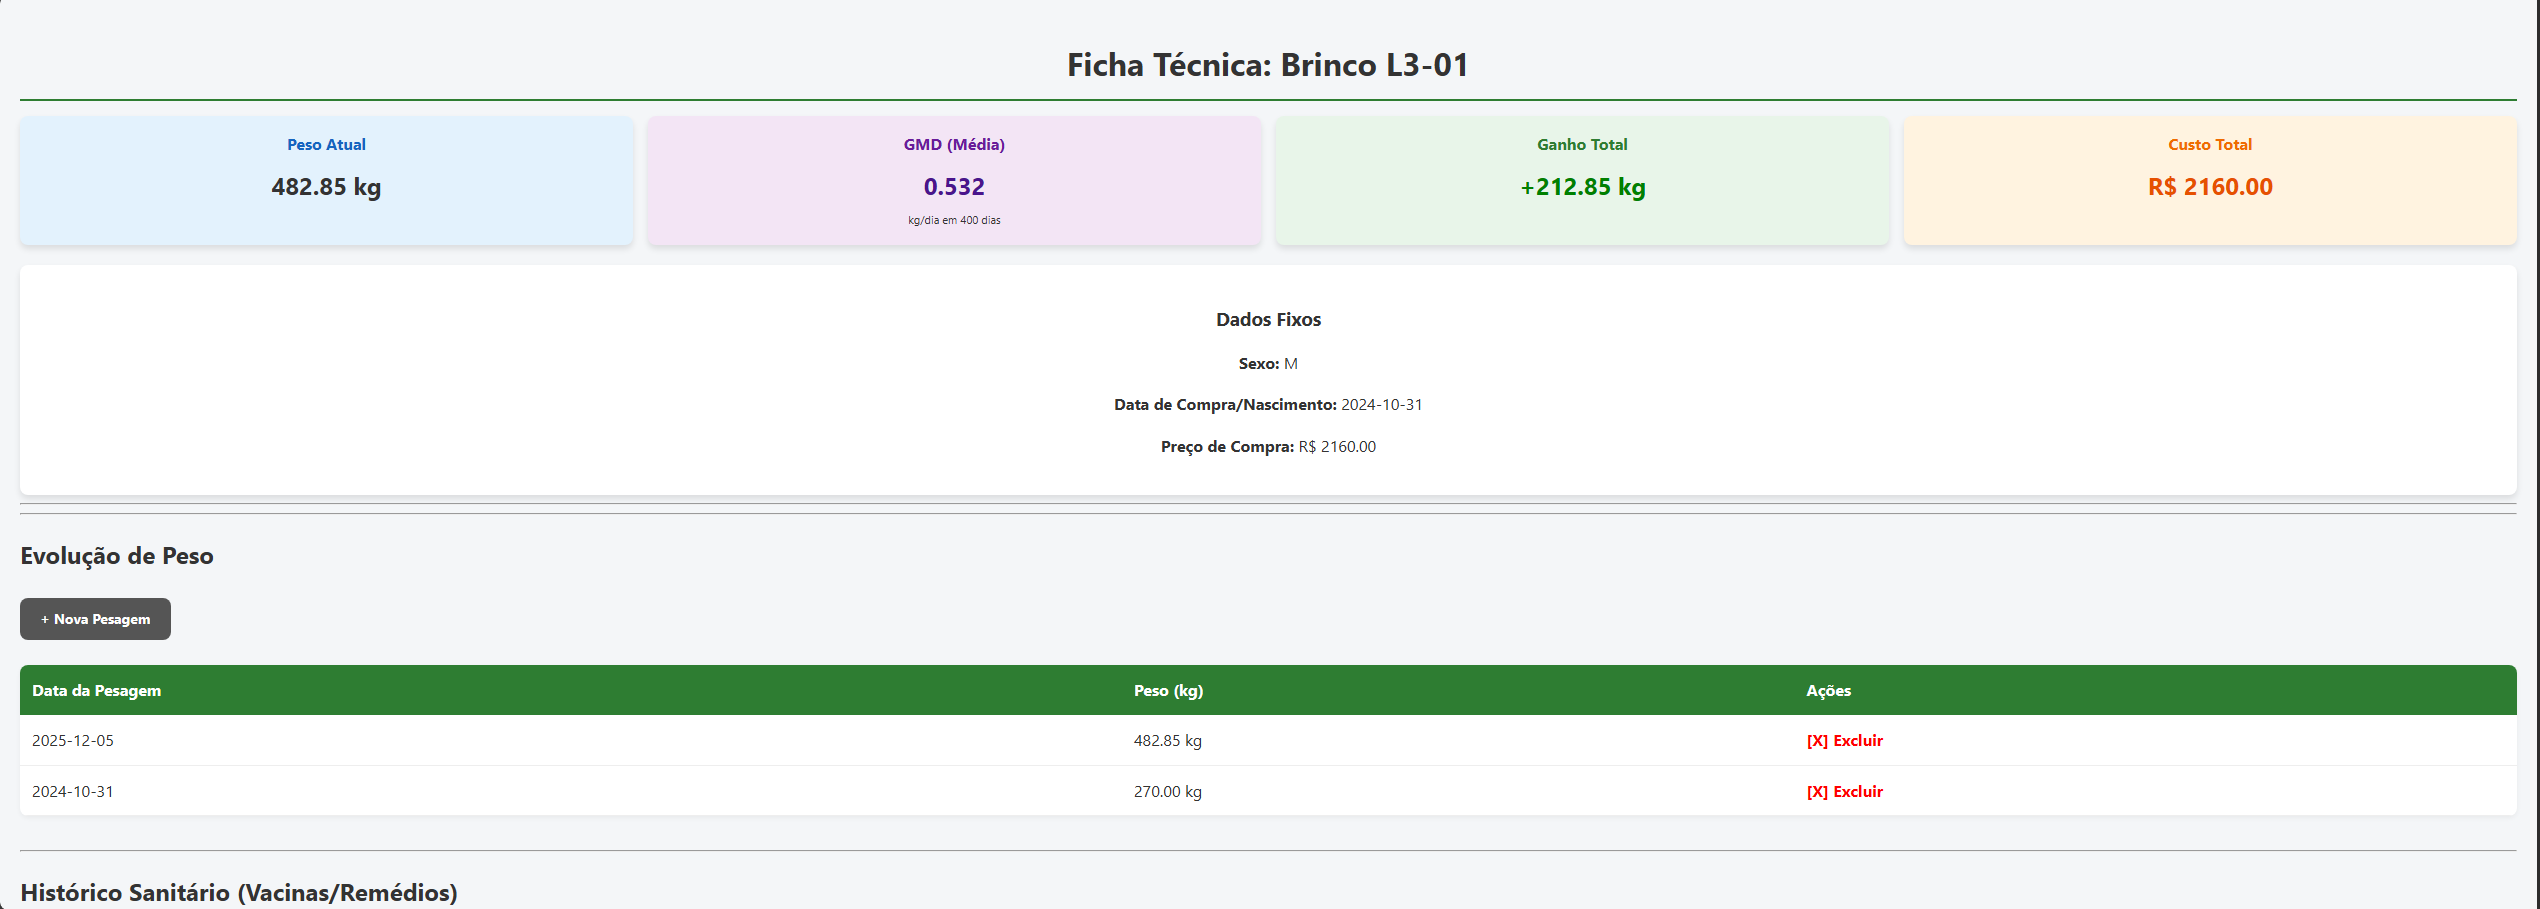
Task: Click [X] Excluir on the 2025-12-05 weighing
Action: 1844,741
